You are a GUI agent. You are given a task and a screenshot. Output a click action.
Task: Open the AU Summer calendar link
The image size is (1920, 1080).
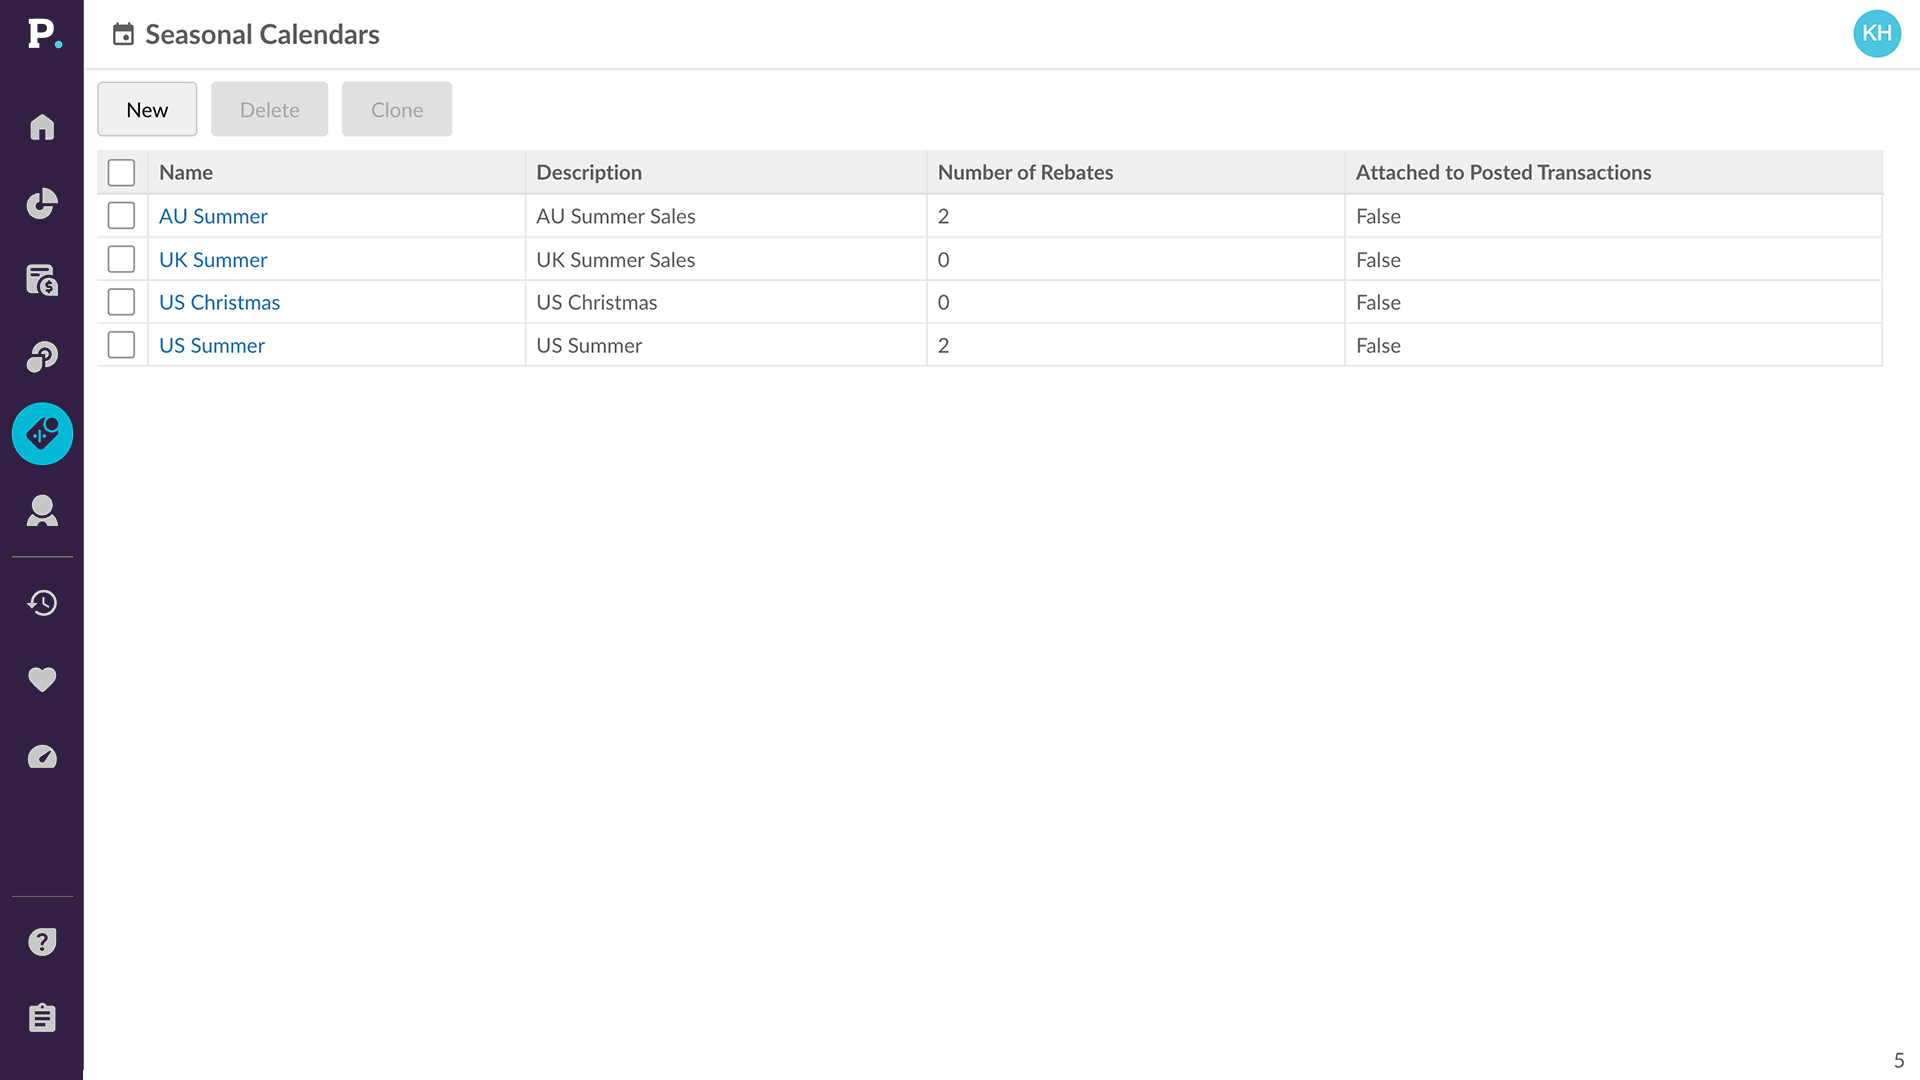(x=213, y=216)
